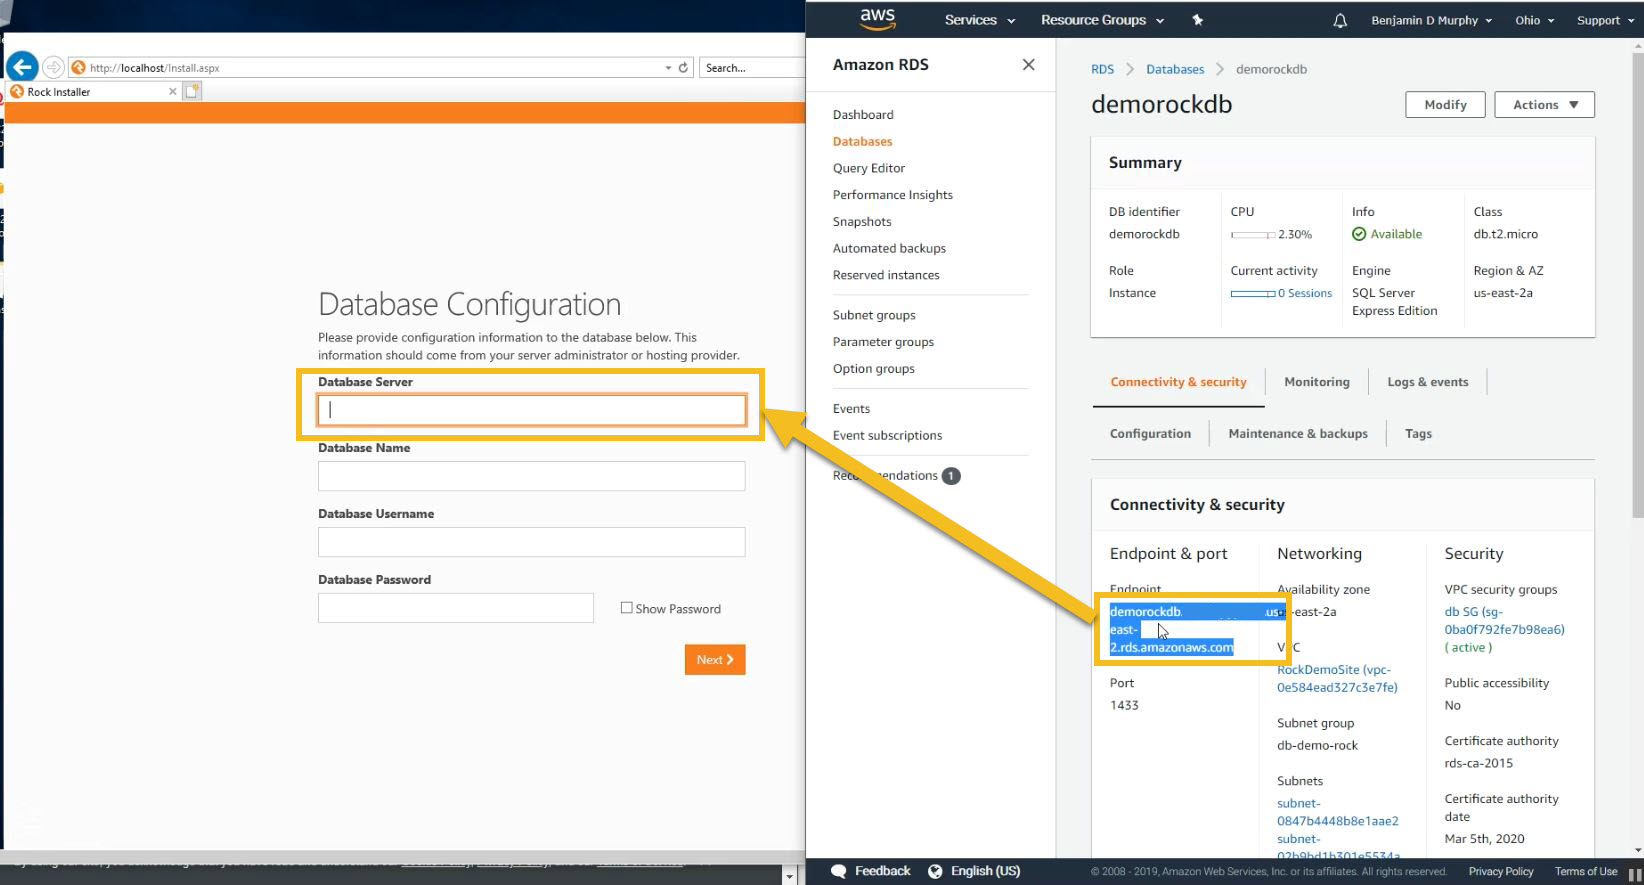
Task: Close the Rock Installer browser tab
Action: tap(172, 91)
